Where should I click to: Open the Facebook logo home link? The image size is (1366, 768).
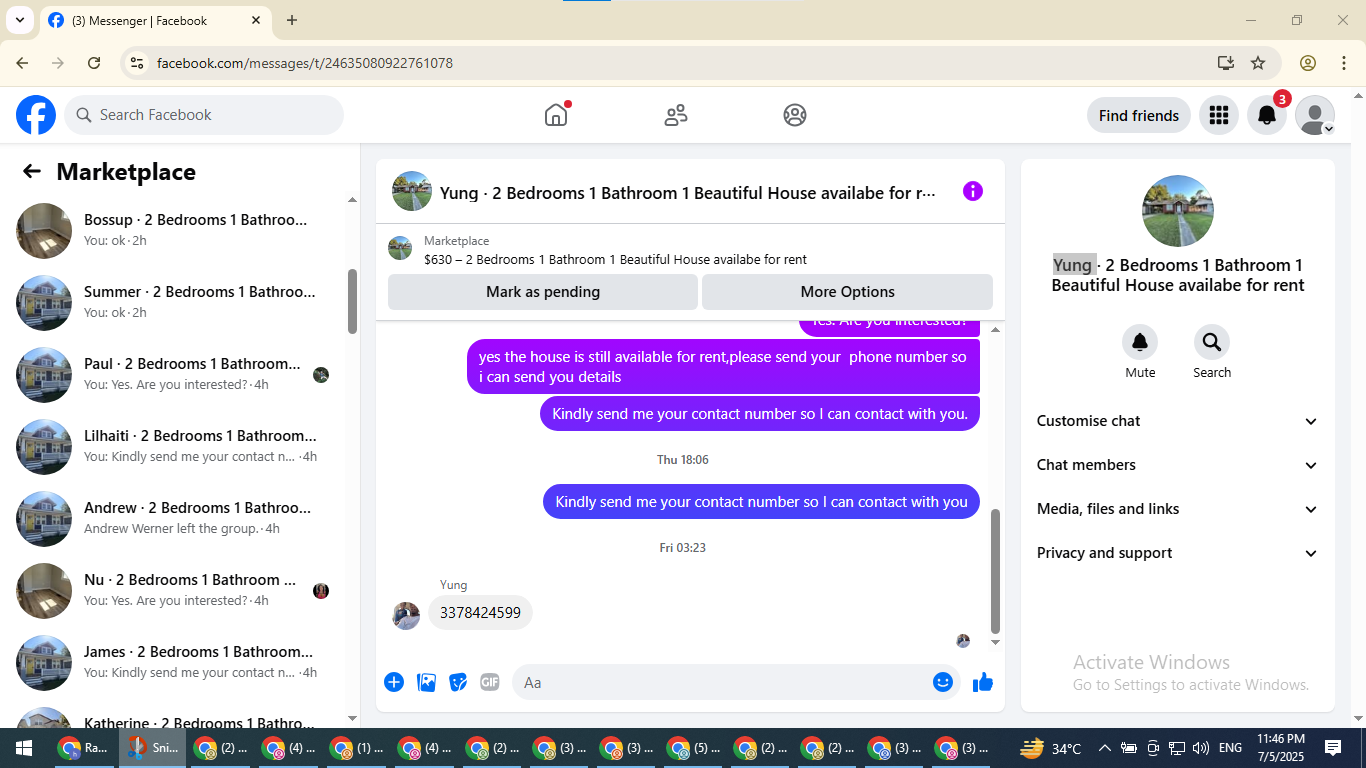[x=36, y=115]
